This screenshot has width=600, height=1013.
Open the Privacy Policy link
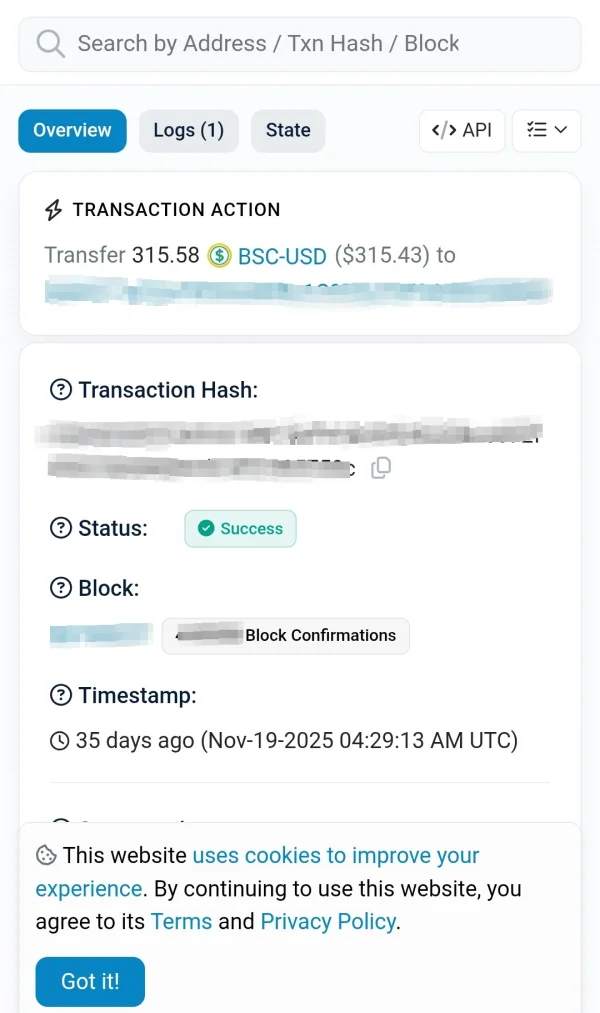[x=328, y=921]
